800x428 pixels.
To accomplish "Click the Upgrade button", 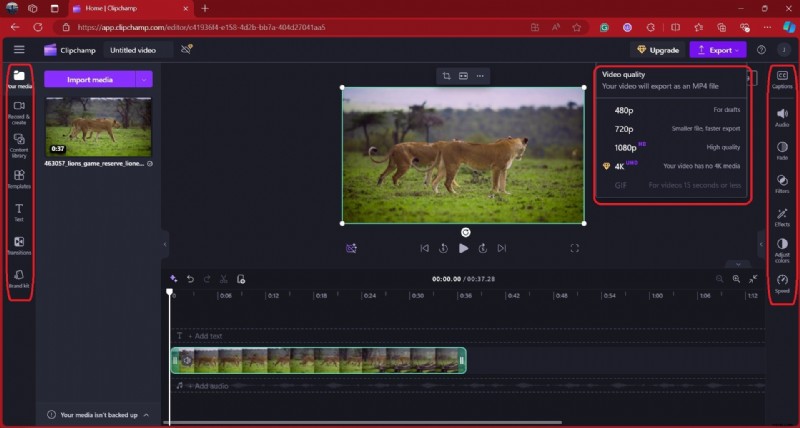I will (658, 50).
